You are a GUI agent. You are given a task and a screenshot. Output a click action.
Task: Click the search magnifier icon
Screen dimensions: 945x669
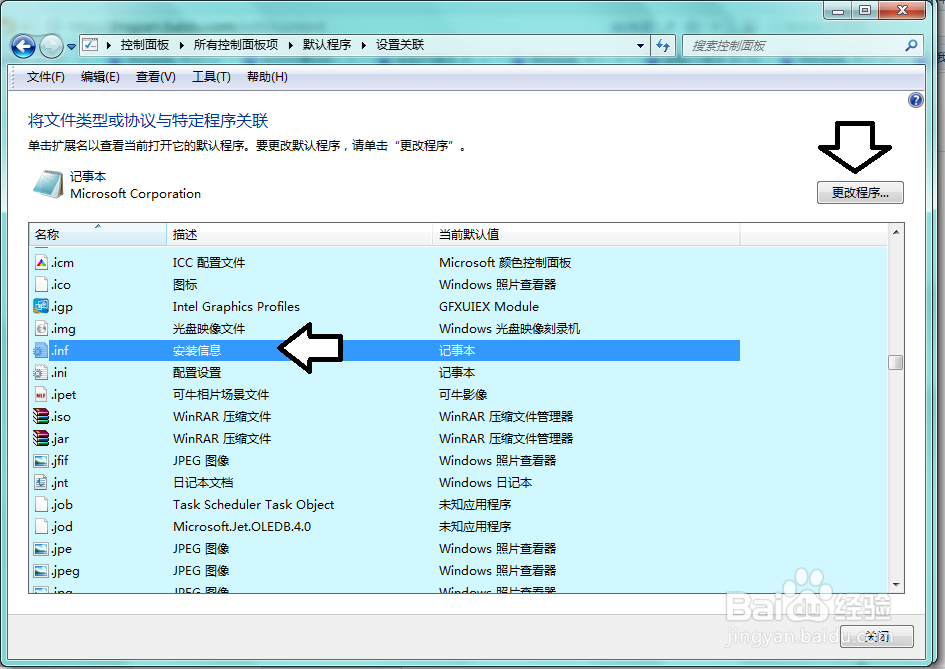click(x=911, y=45)
